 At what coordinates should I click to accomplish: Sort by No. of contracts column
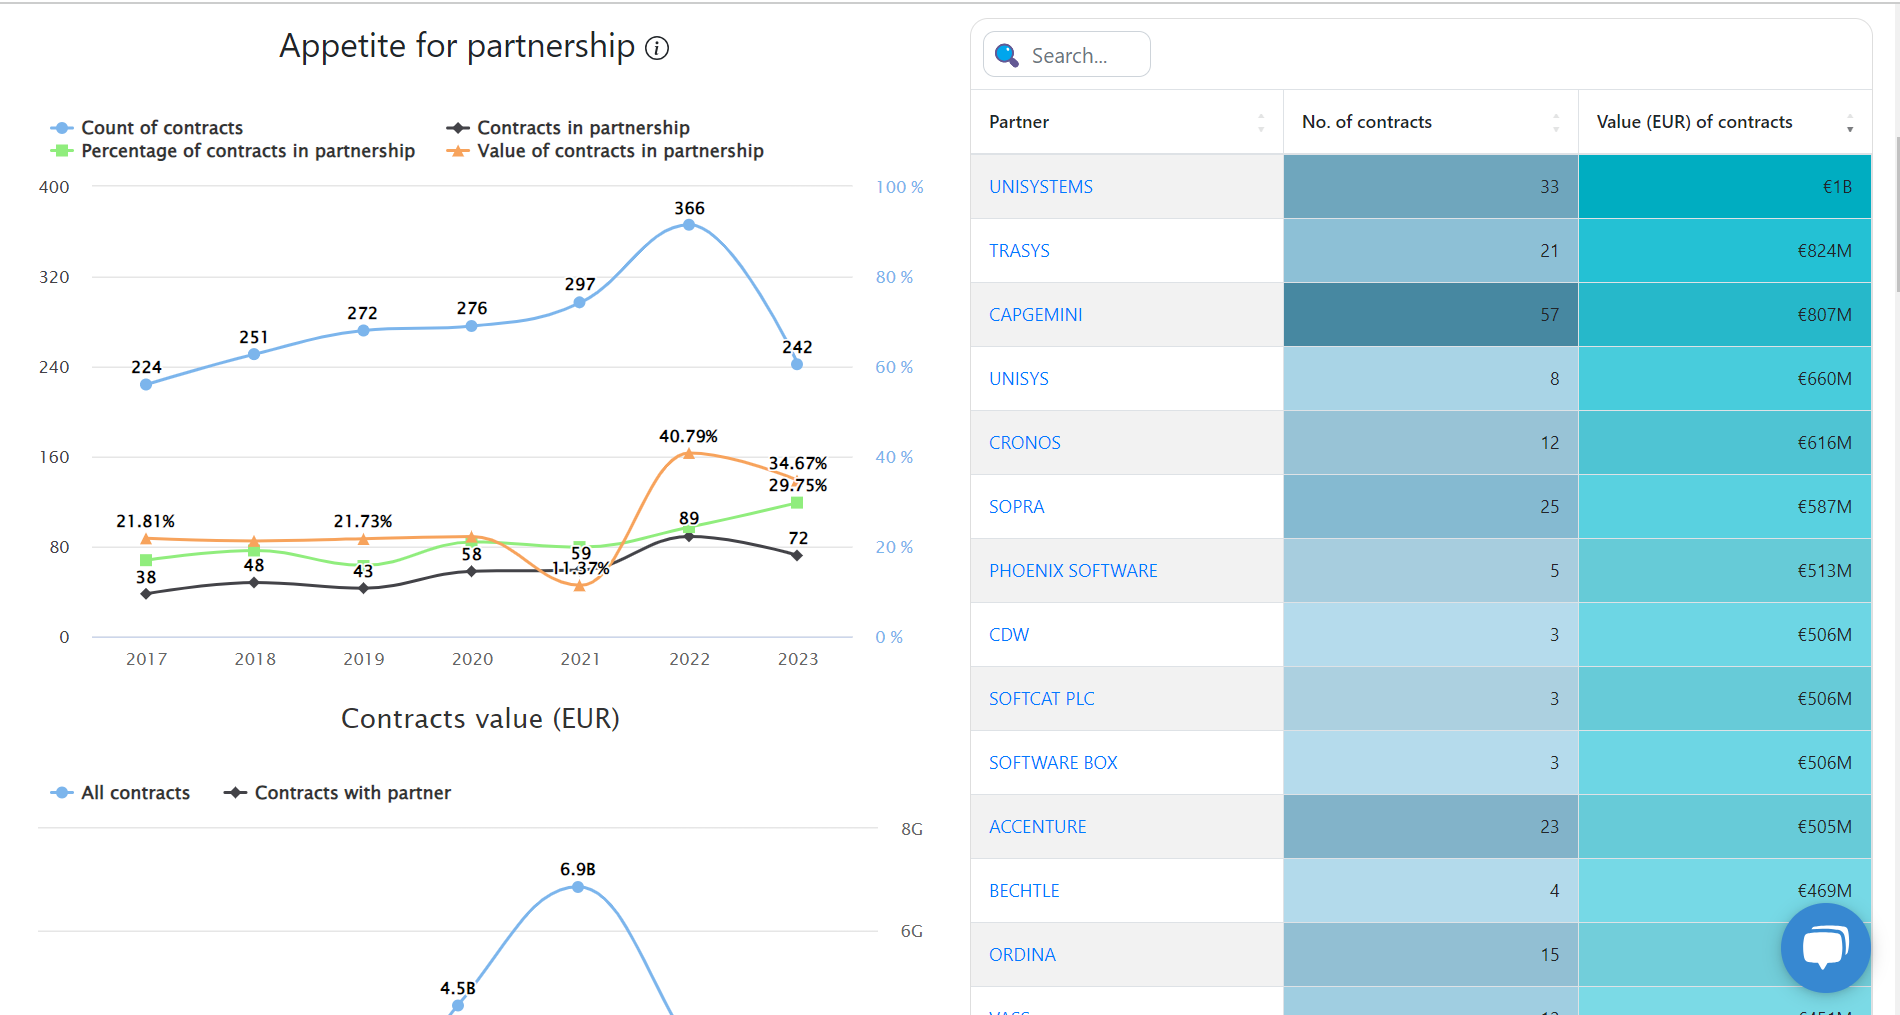pyautogui.click(x=1555, y=122)
